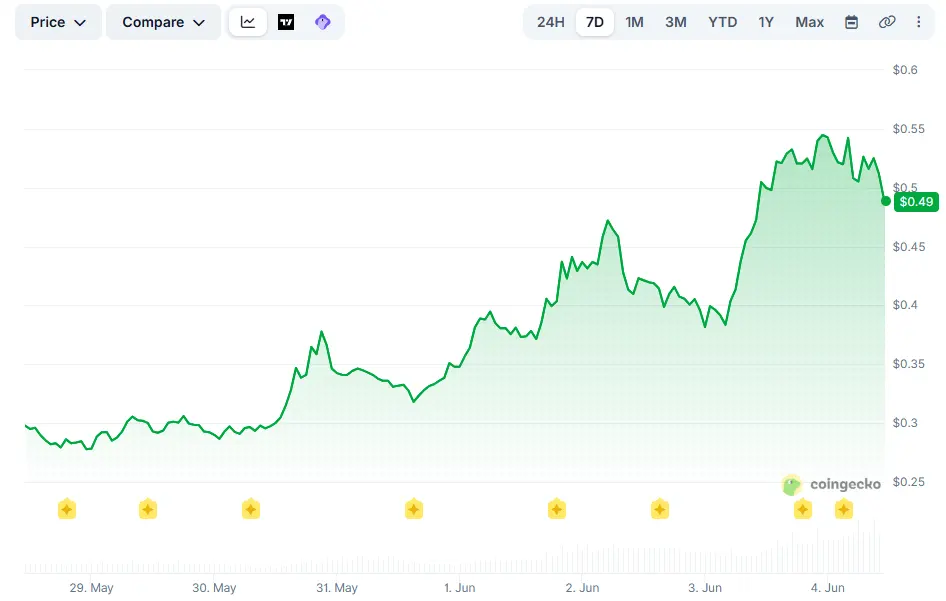Click the news marker on 29 May
The width and height of the screenshot is (946, 601).
tap(148, 509)
